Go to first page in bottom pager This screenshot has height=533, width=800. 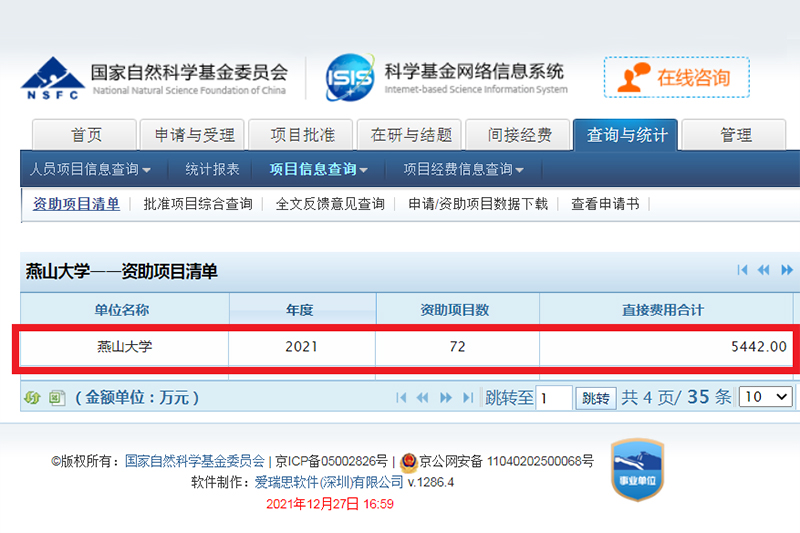tap(402, 398)
